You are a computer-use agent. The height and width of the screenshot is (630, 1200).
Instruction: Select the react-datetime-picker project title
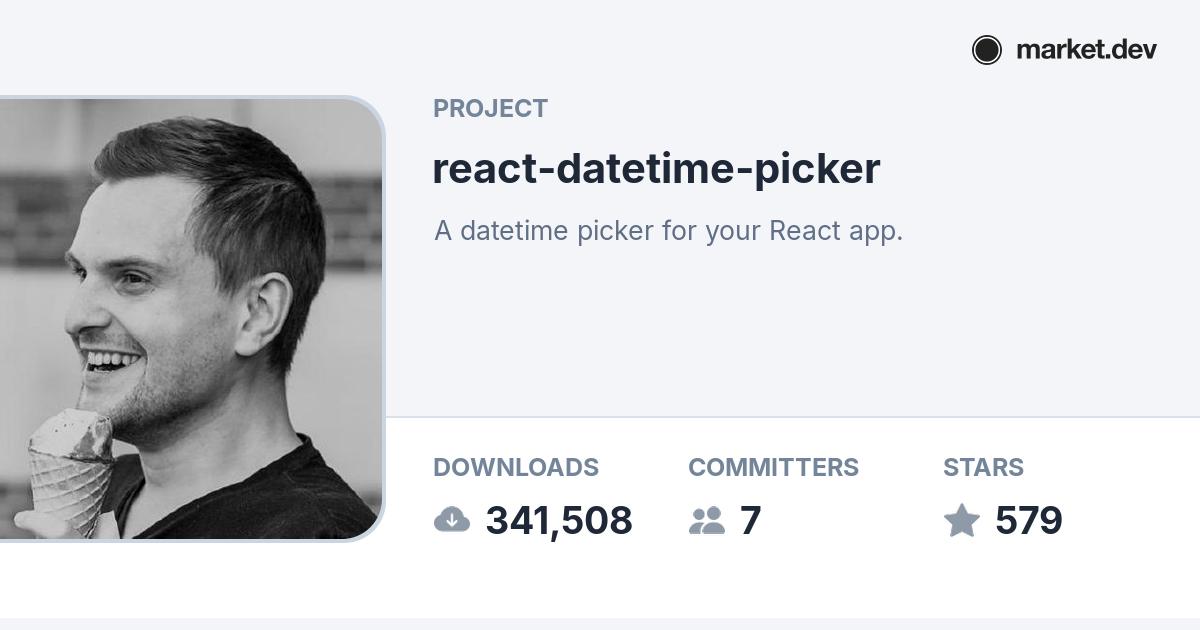656,169
